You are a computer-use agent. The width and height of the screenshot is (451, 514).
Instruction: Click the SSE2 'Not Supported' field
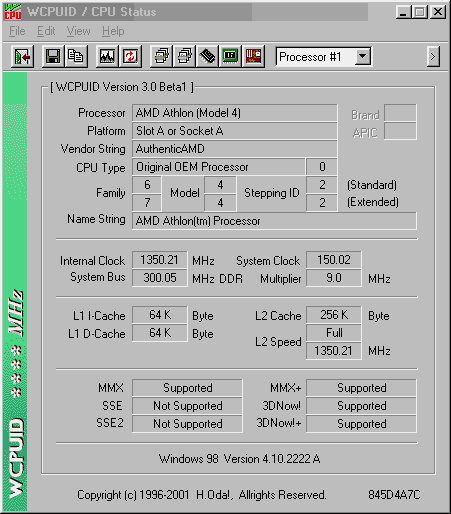(187, 424)
